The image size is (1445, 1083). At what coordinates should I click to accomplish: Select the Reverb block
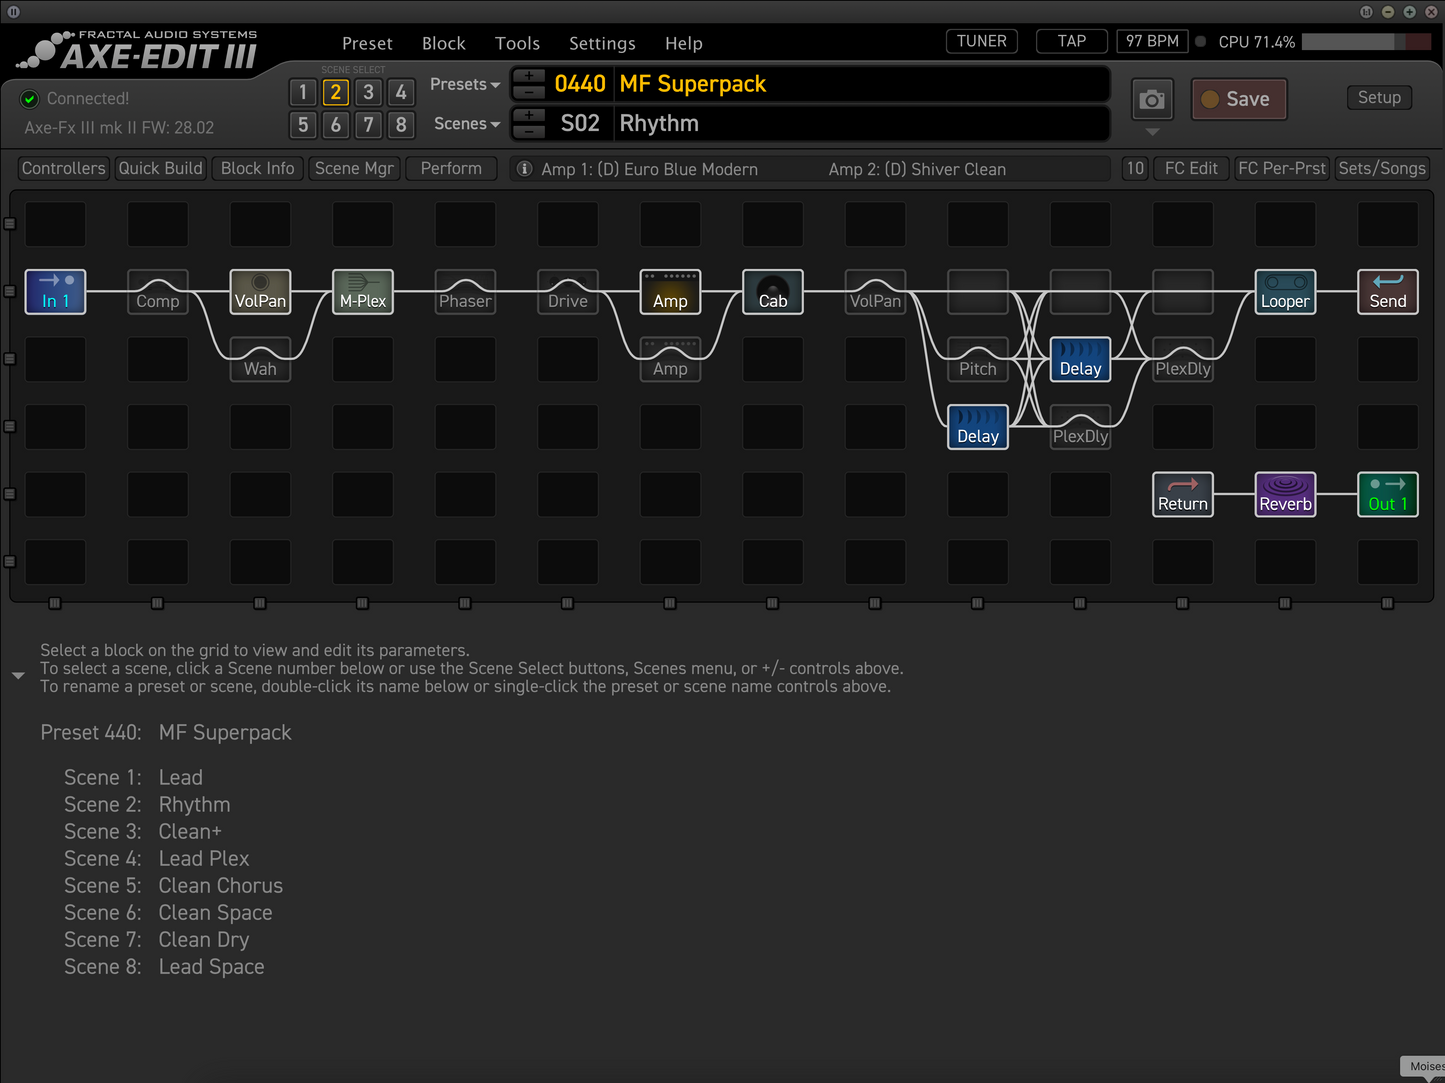[x=1285, y=494]
